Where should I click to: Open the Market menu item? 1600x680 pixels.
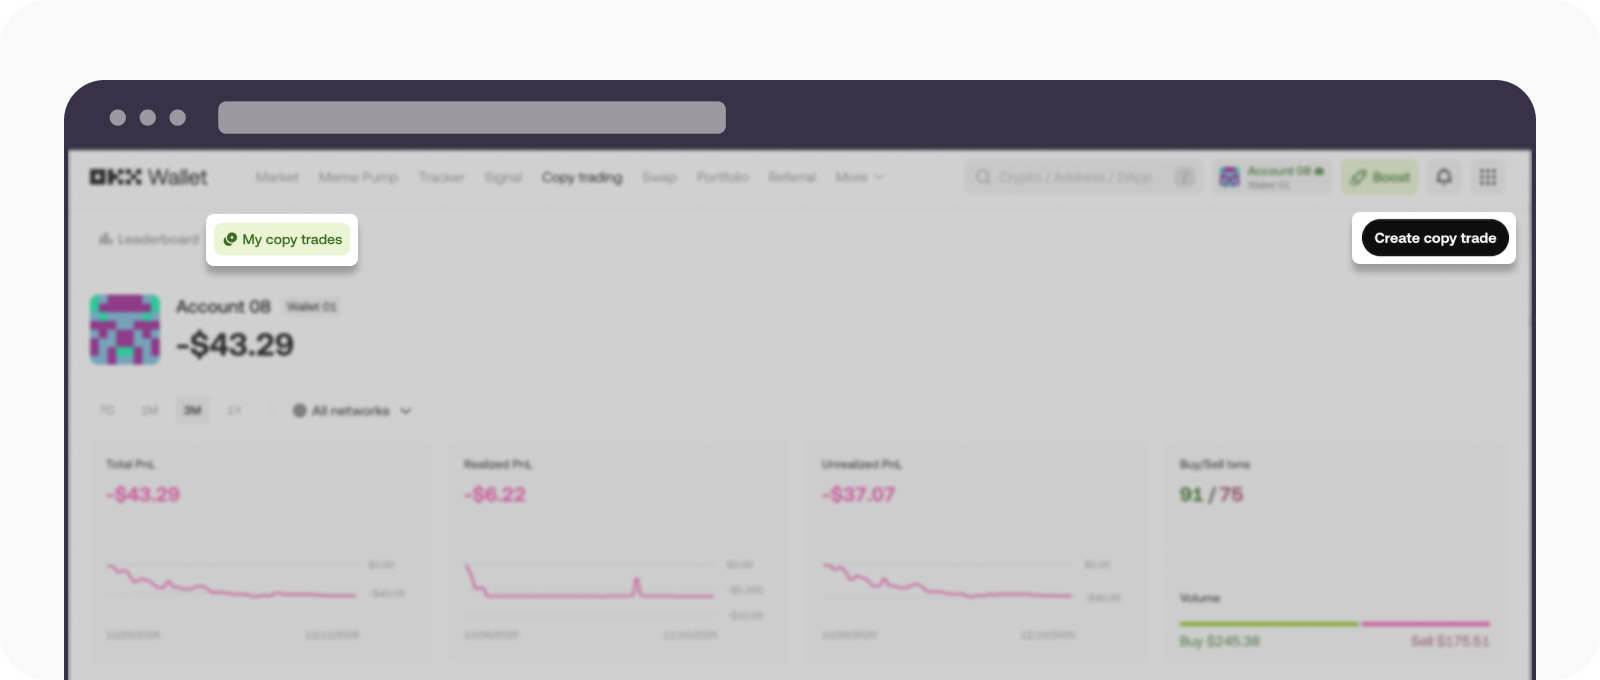pos(276,177)
